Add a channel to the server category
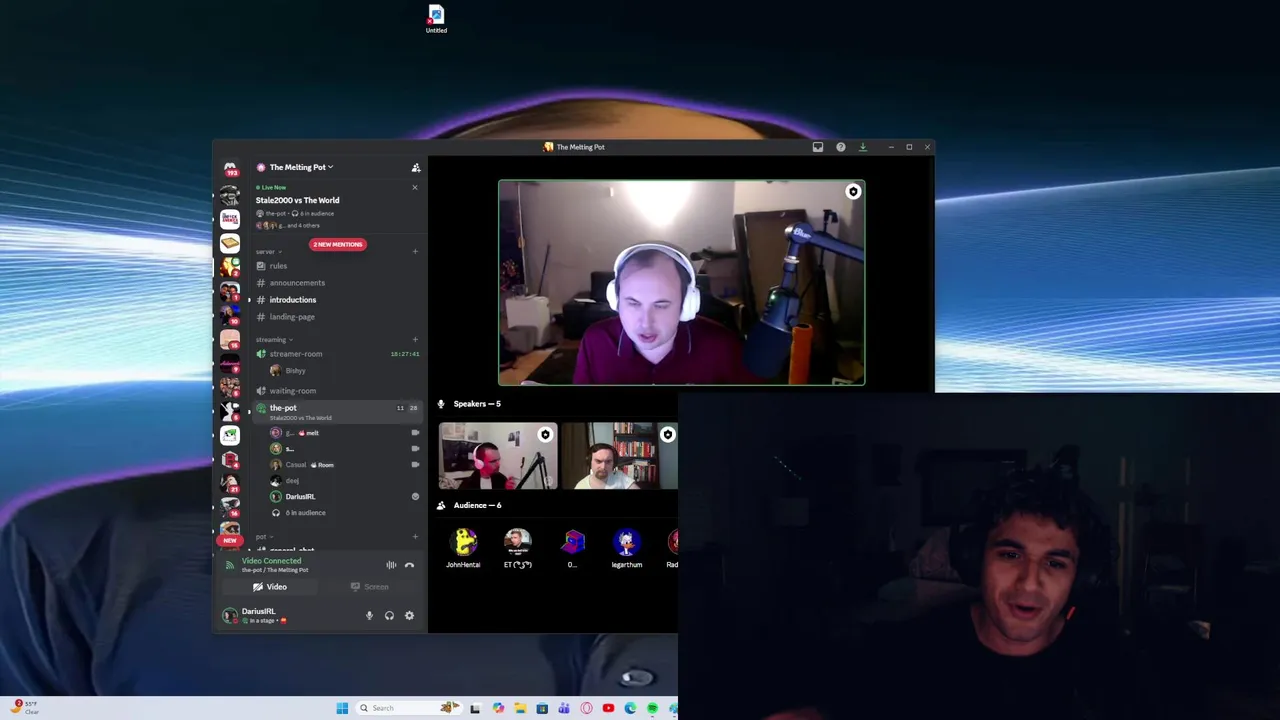1280x720 pixels. pos(415,251)
